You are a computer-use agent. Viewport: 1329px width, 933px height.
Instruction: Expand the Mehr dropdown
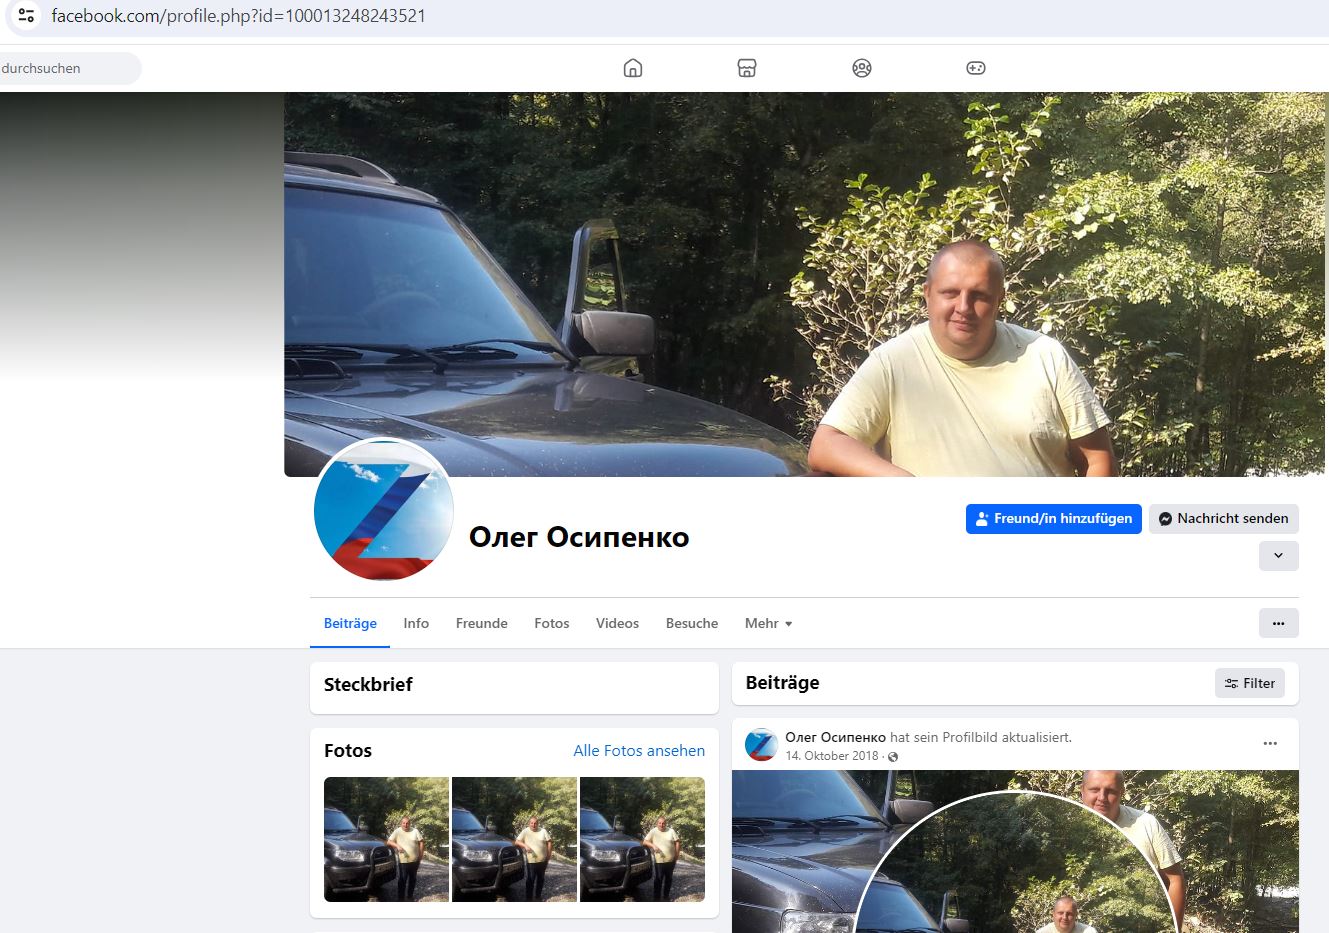click(768, 623)
